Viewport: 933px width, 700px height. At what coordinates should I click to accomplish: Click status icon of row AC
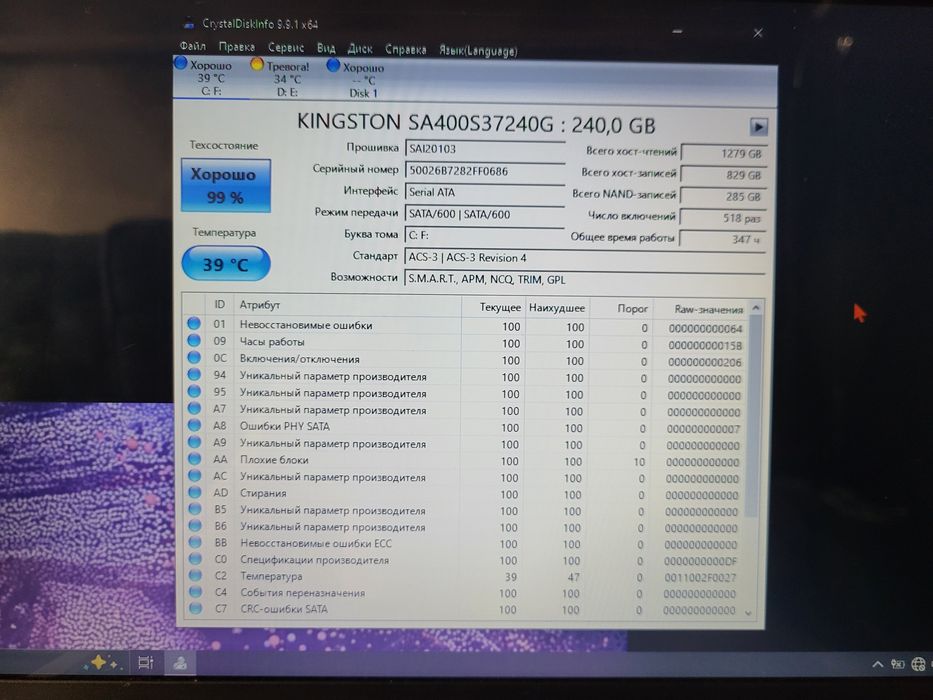click(194, 475)
